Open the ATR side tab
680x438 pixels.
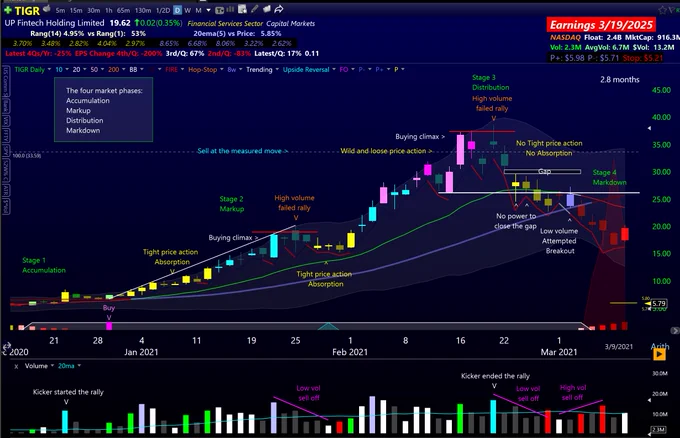click(5, 190)
